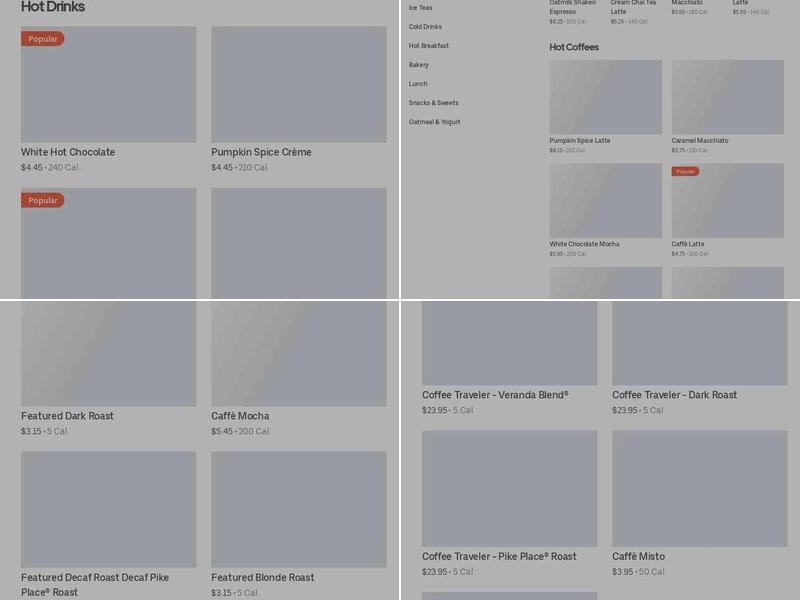The width and height of the screenshot is (800, 600).
Task: Open Featured Dark Roast item
Action: click(x=67, y=416)
